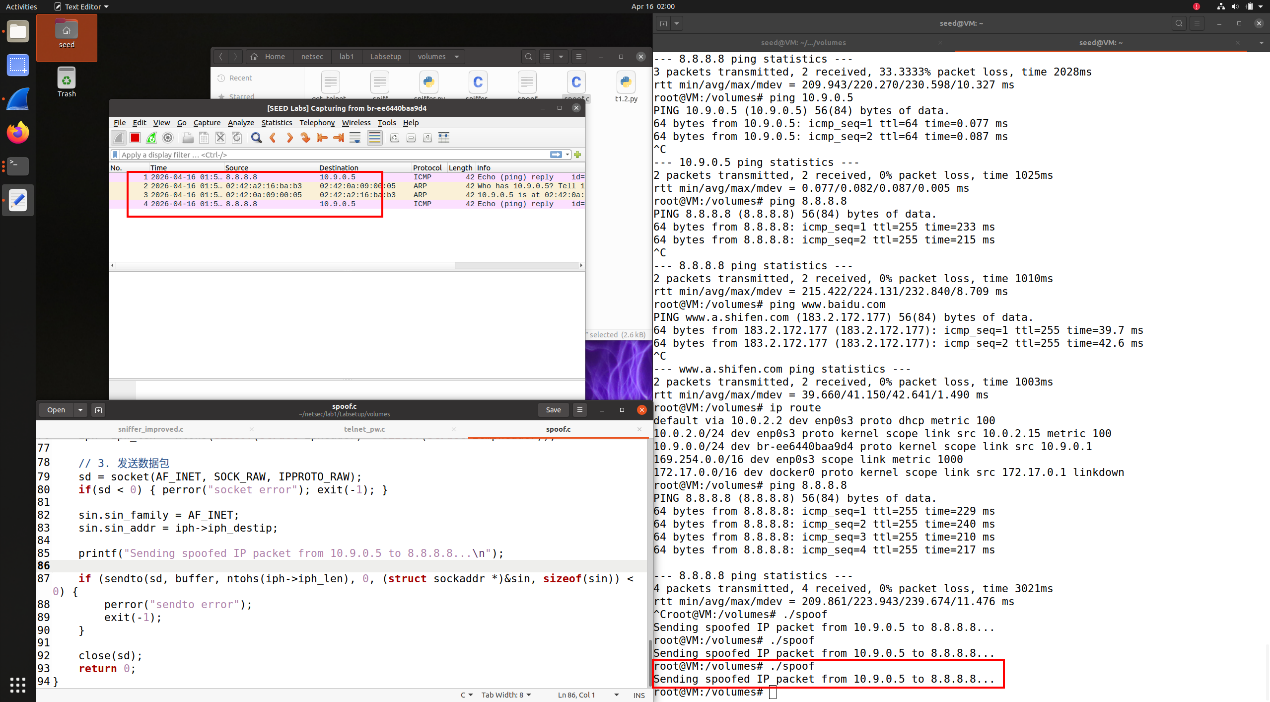Go to the previous packet arrow
This screenshot has width=1270, height=702.
272,138
